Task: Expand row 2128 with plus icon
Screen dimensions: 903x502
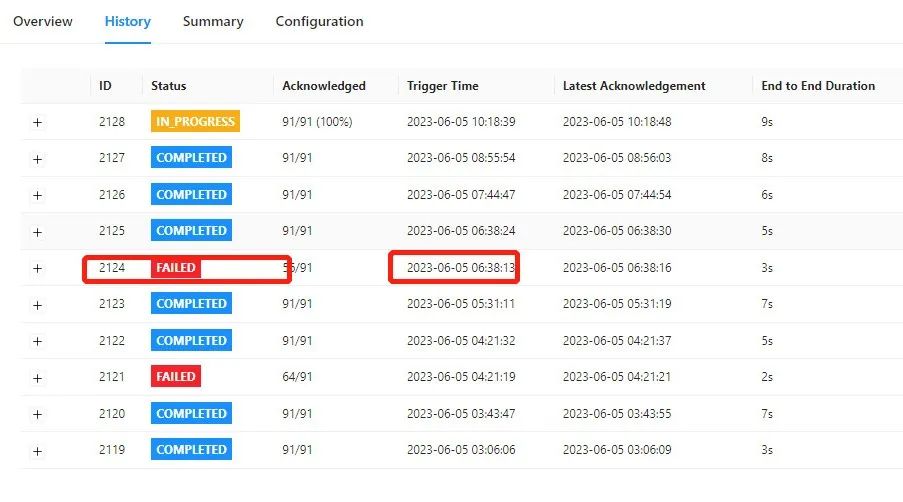Action: pos(38,122)
